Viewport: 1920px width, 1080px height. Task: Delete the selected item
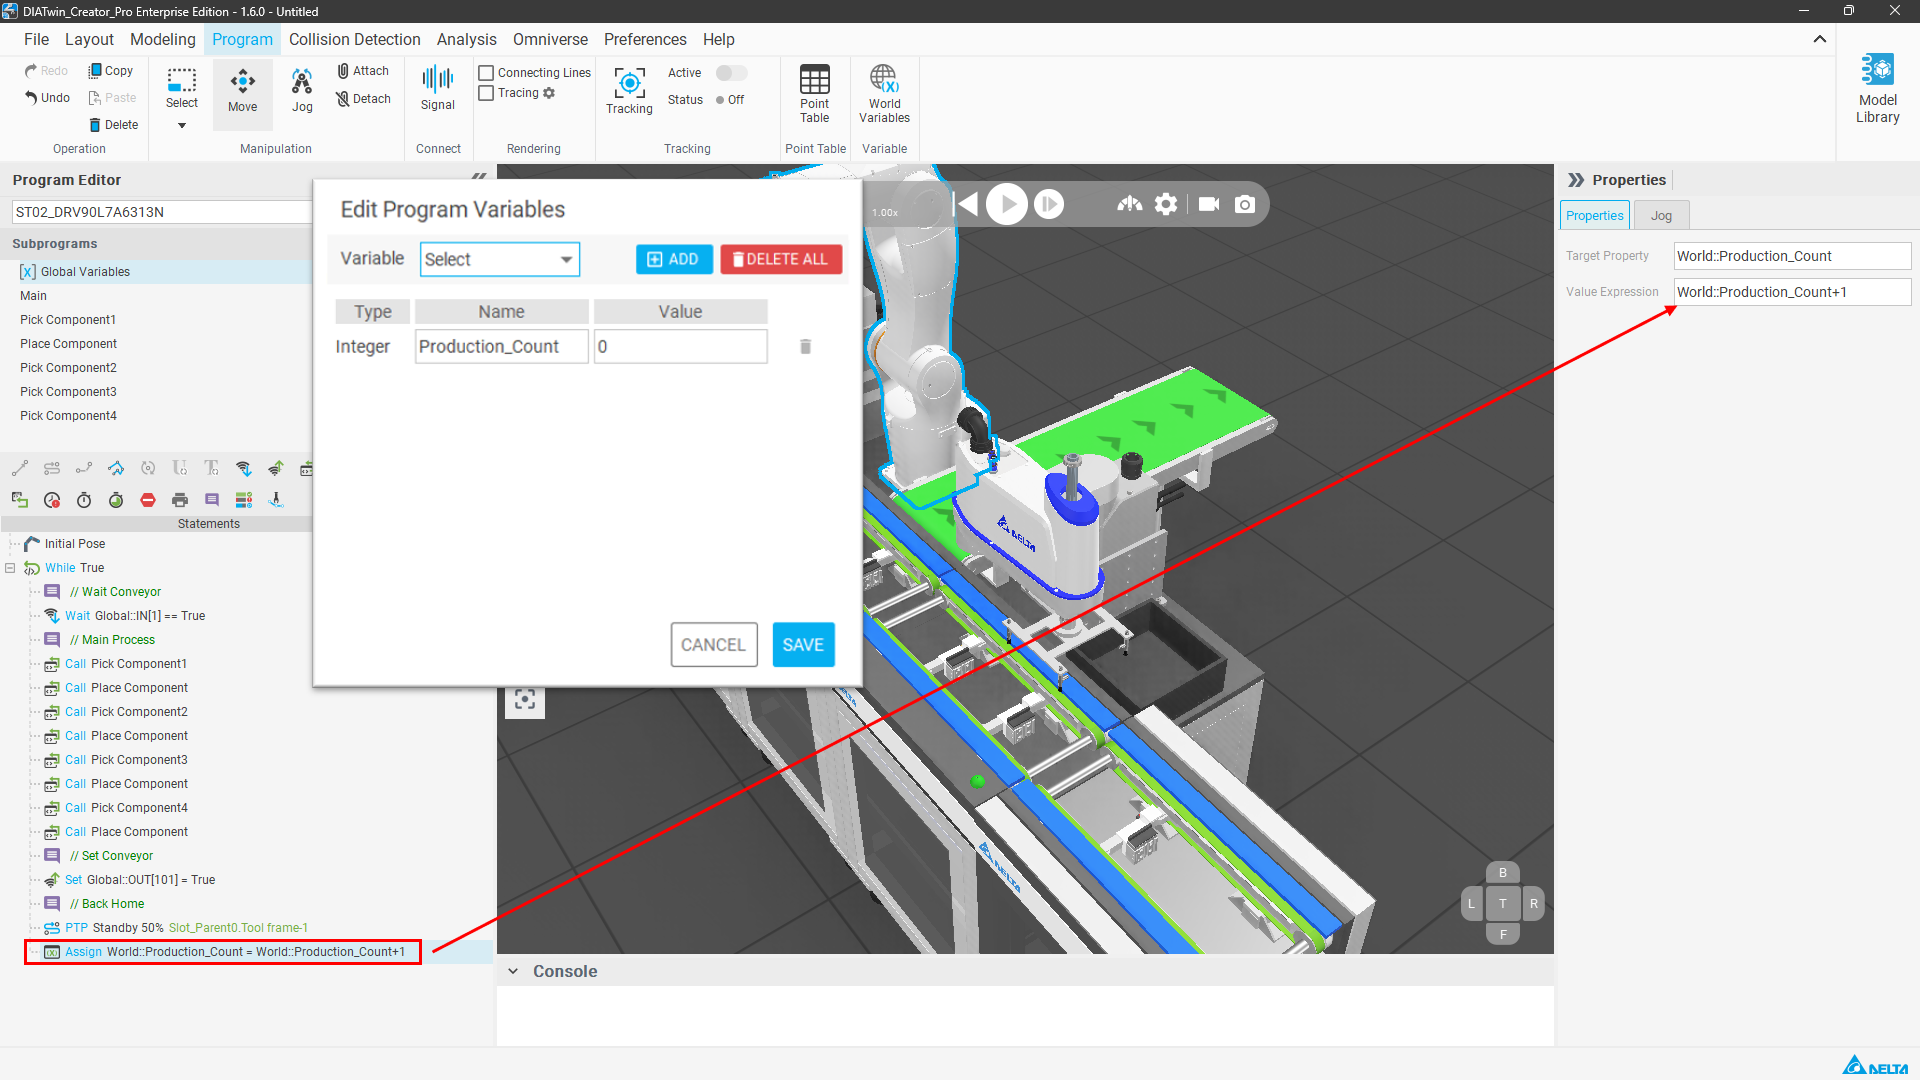[113, 125]
